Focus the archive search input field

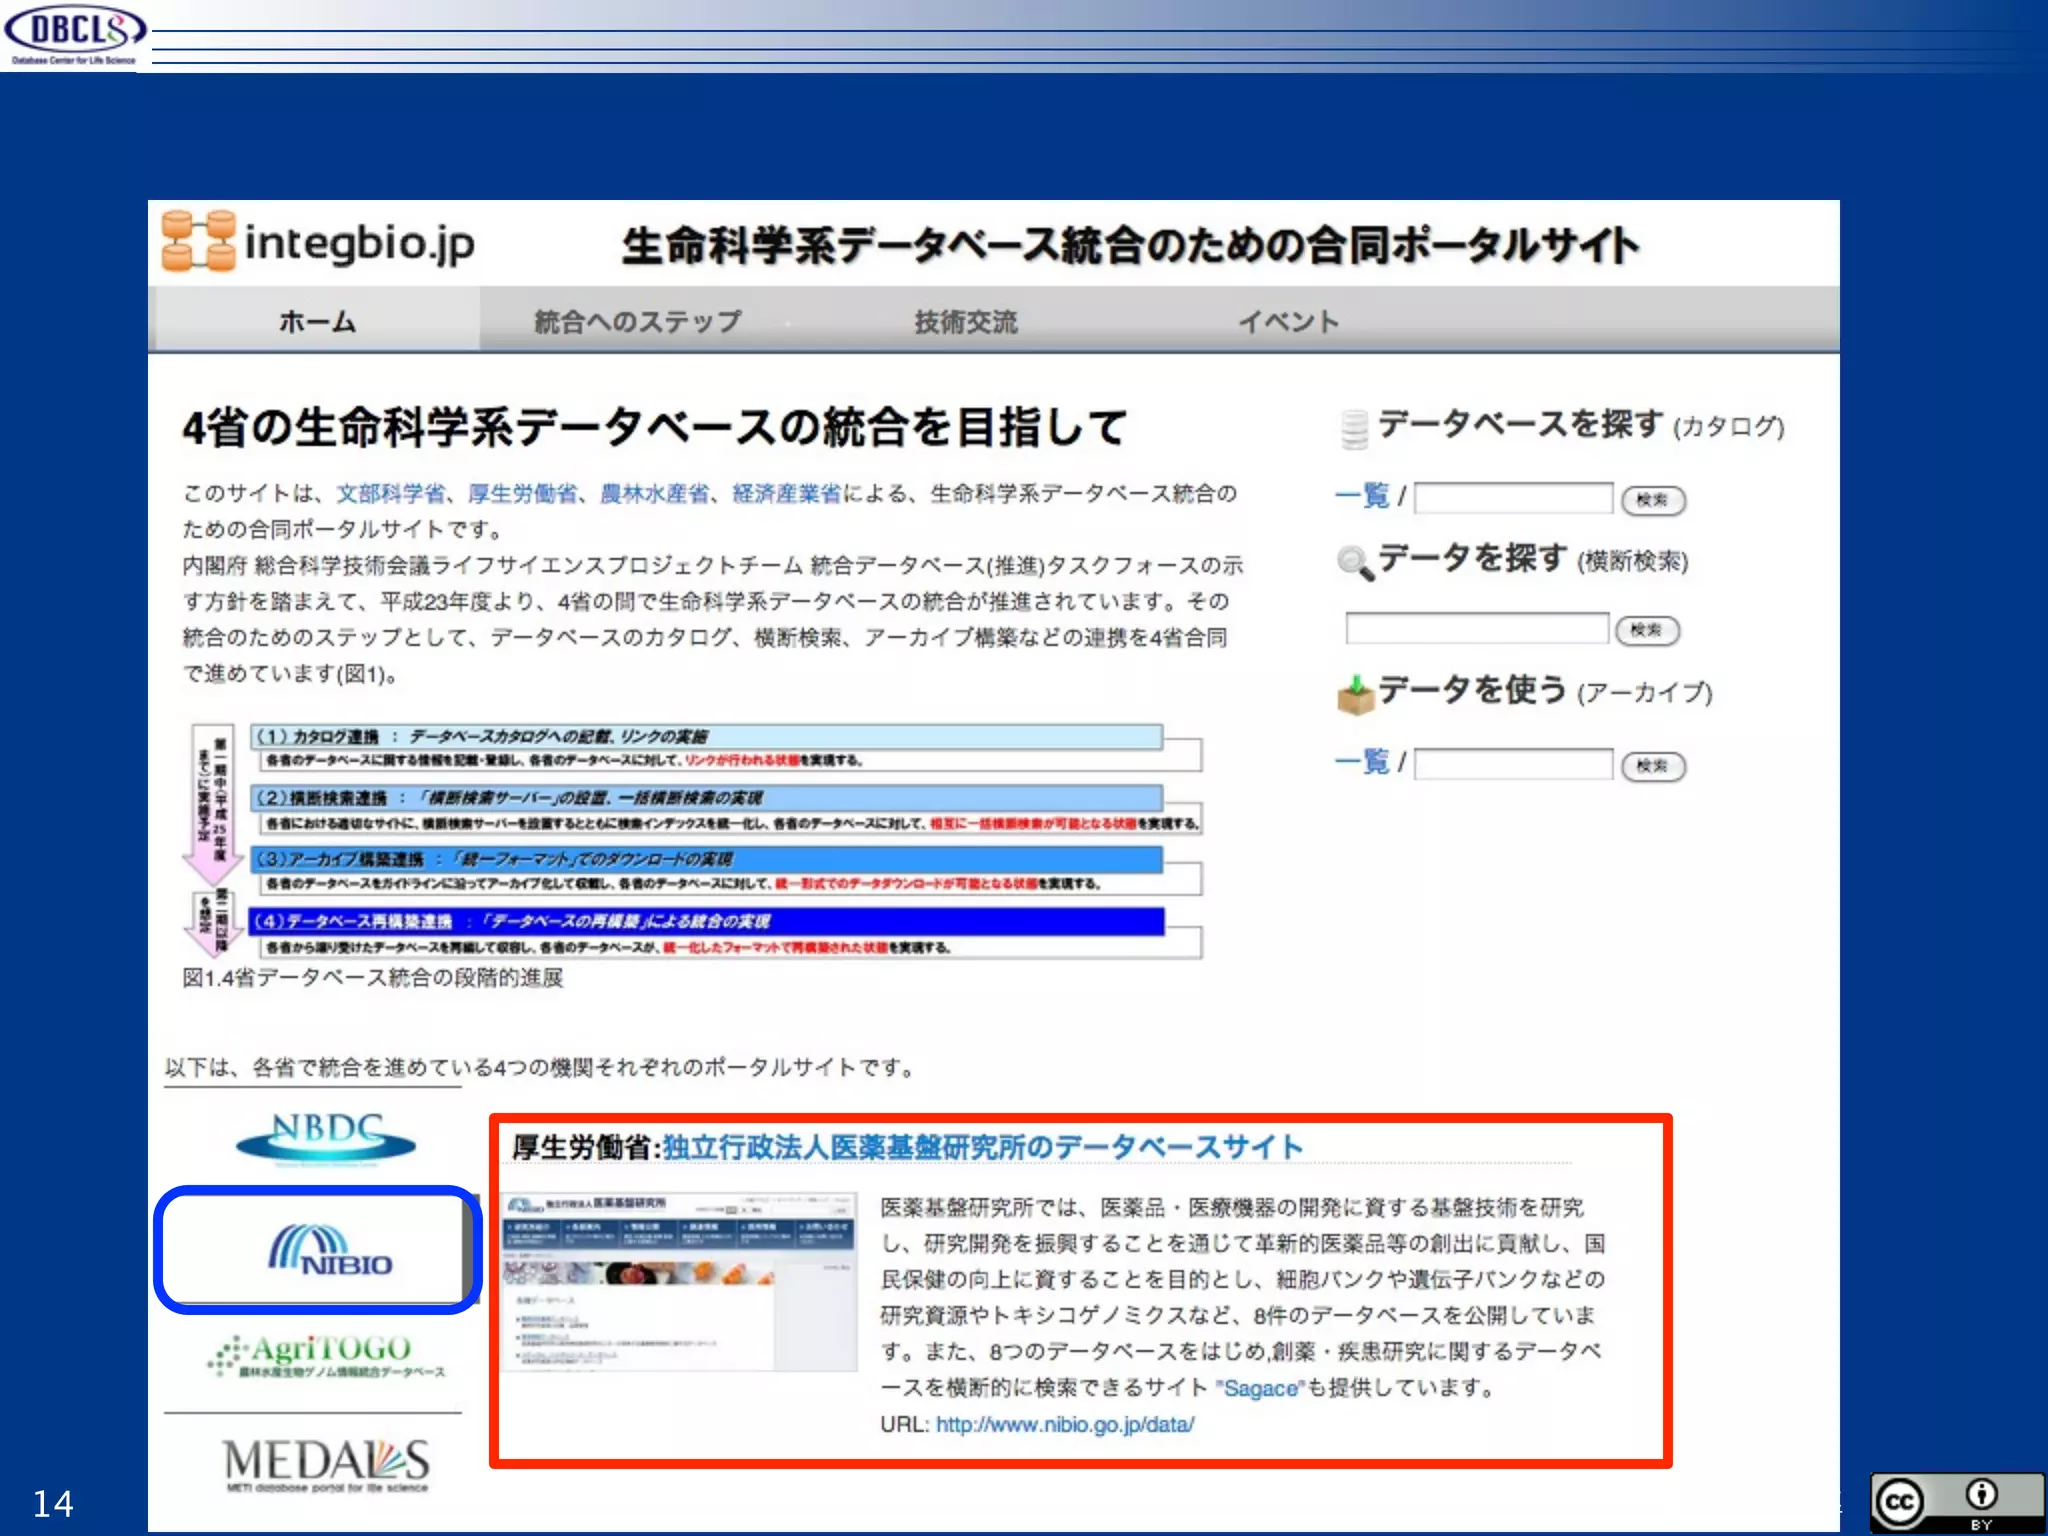pyautogui.click(x=1513, y=764)
